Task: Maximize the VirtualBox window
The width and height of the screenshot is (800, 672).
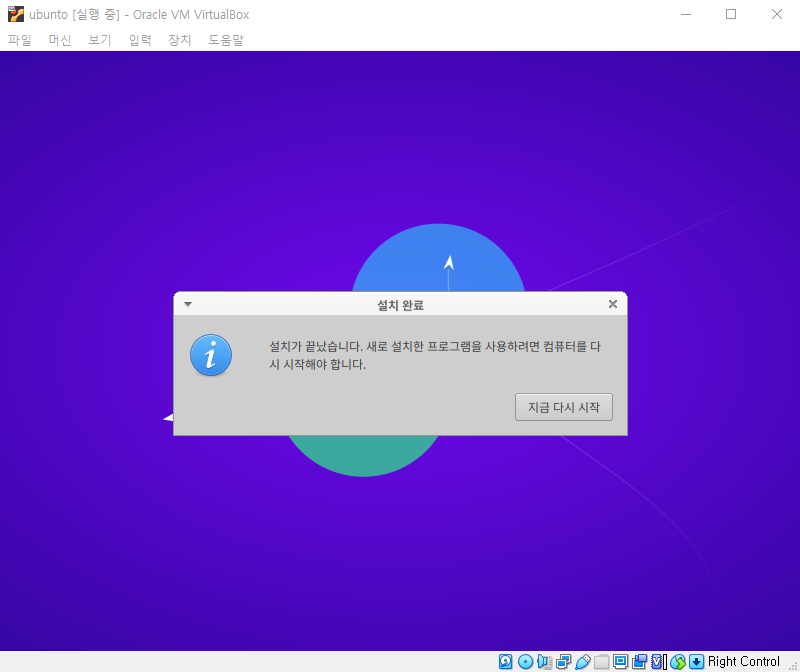Action: pos(731,14)
